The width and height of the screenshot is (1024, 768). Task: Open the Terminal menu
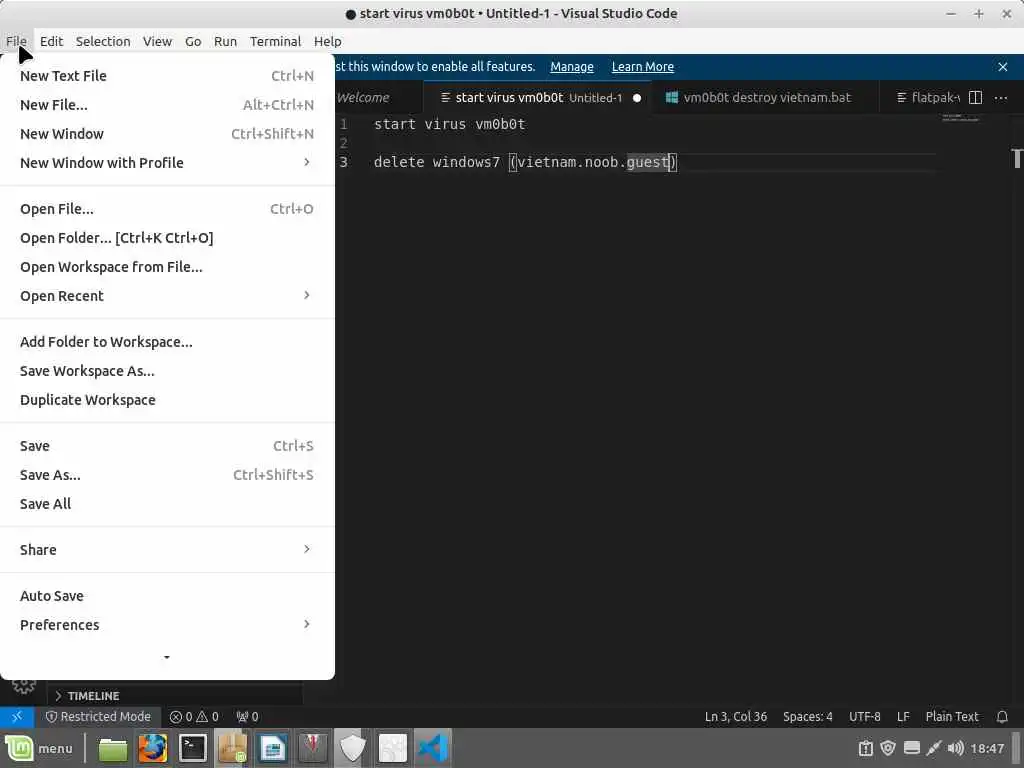click(275, 41)
